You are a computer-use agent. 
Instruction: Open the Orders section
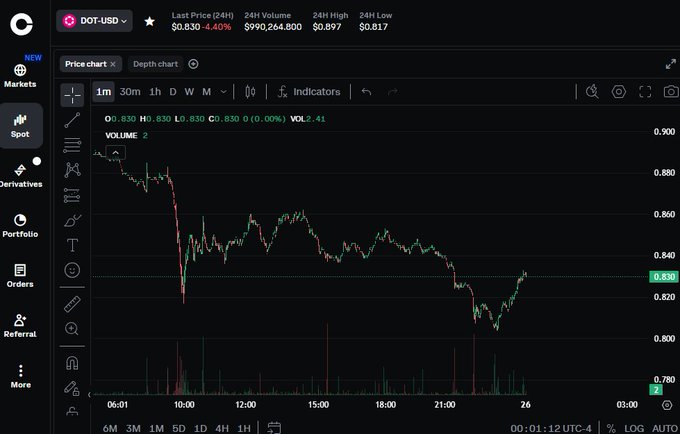coord(20,276)
